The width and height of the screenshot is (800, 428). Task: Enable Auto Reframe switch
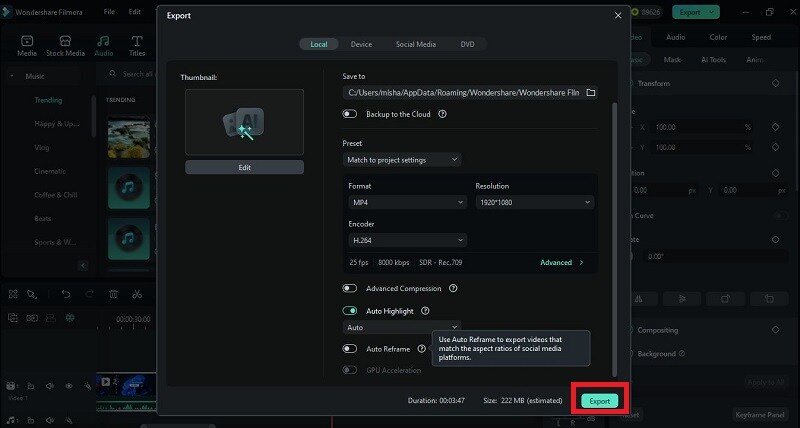349,349
